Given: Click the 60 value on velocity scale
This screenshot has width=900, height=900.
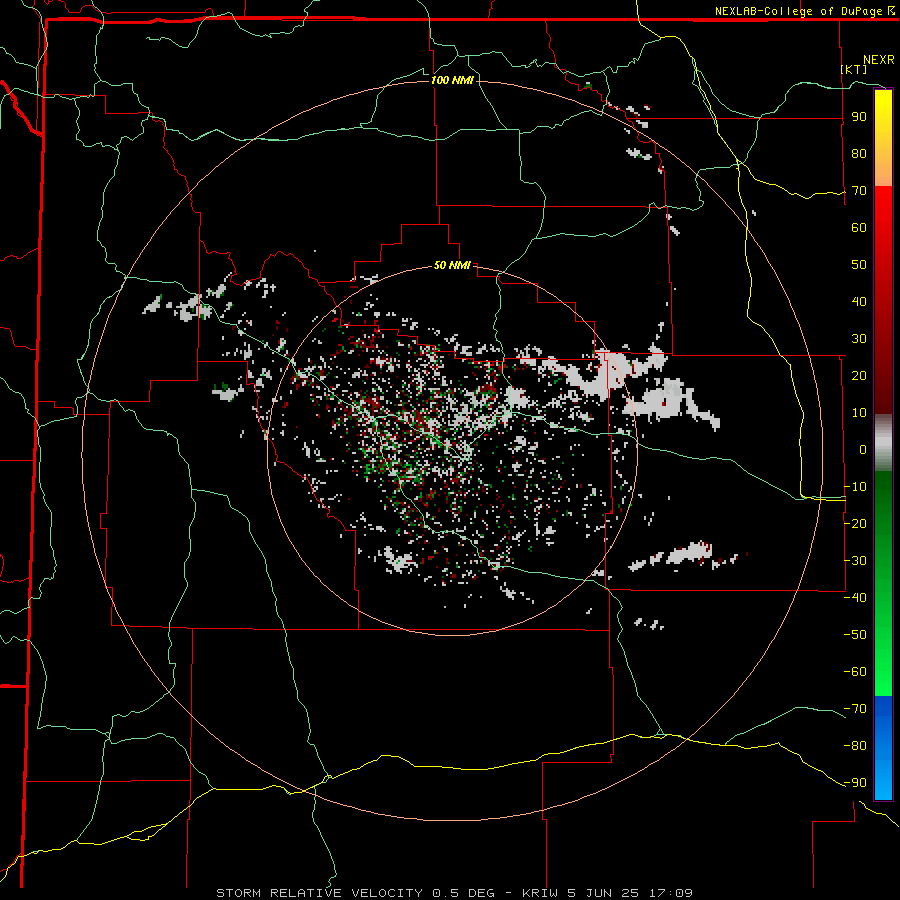Looking at the screenshot, I should tap(859, 228).
